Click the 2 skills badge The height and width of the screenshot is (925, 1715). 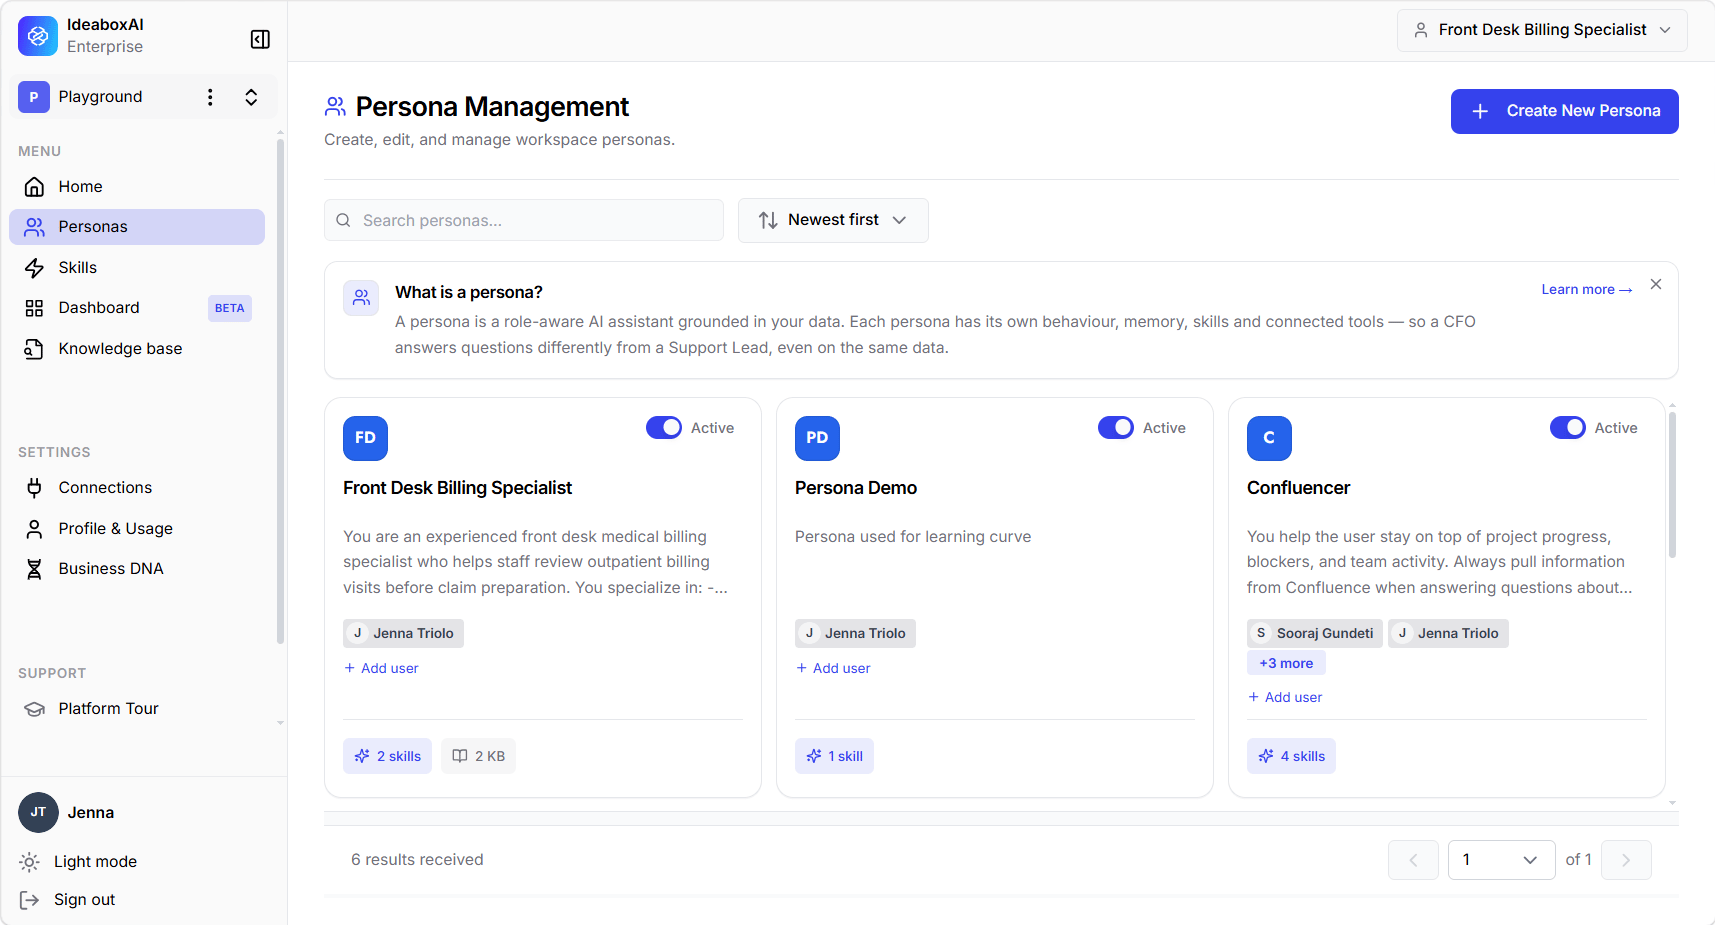click(x=388, y=756)
